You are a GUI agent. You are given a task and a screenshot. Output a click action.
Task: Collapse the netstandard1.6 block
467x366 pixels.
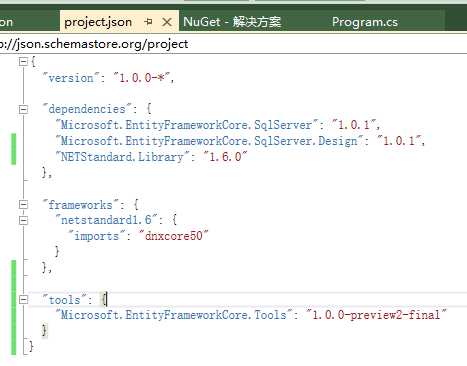tap(23, 220)
